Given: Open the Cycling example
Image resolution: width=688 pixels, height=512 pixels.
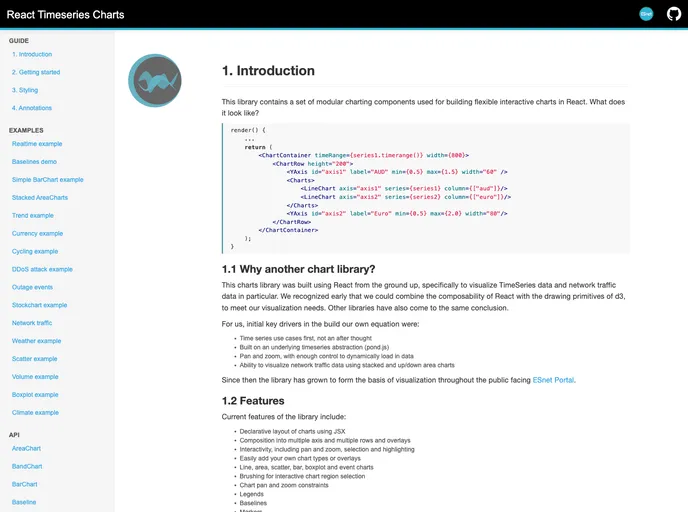Looking at the screenshot, I should [x=35, y=251].
